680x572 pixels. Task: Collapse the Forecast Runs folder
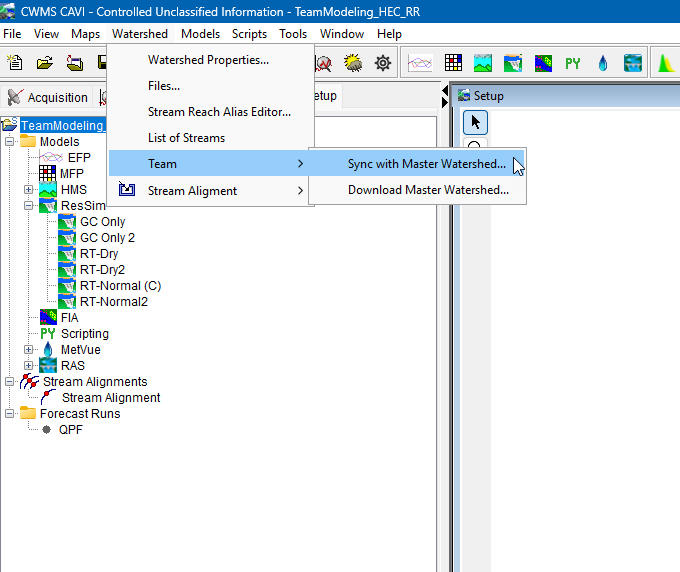(10, 414)
